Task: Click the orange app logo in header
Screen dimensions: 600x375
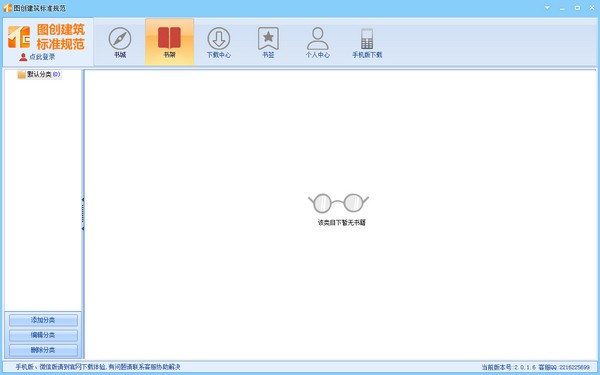Action: (19, 37)
